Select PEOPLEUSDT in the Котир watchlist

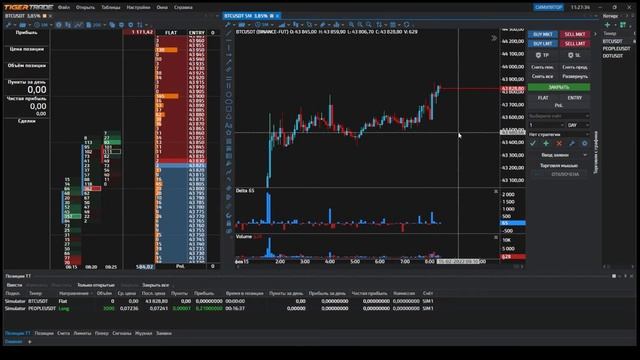[616, 49]
